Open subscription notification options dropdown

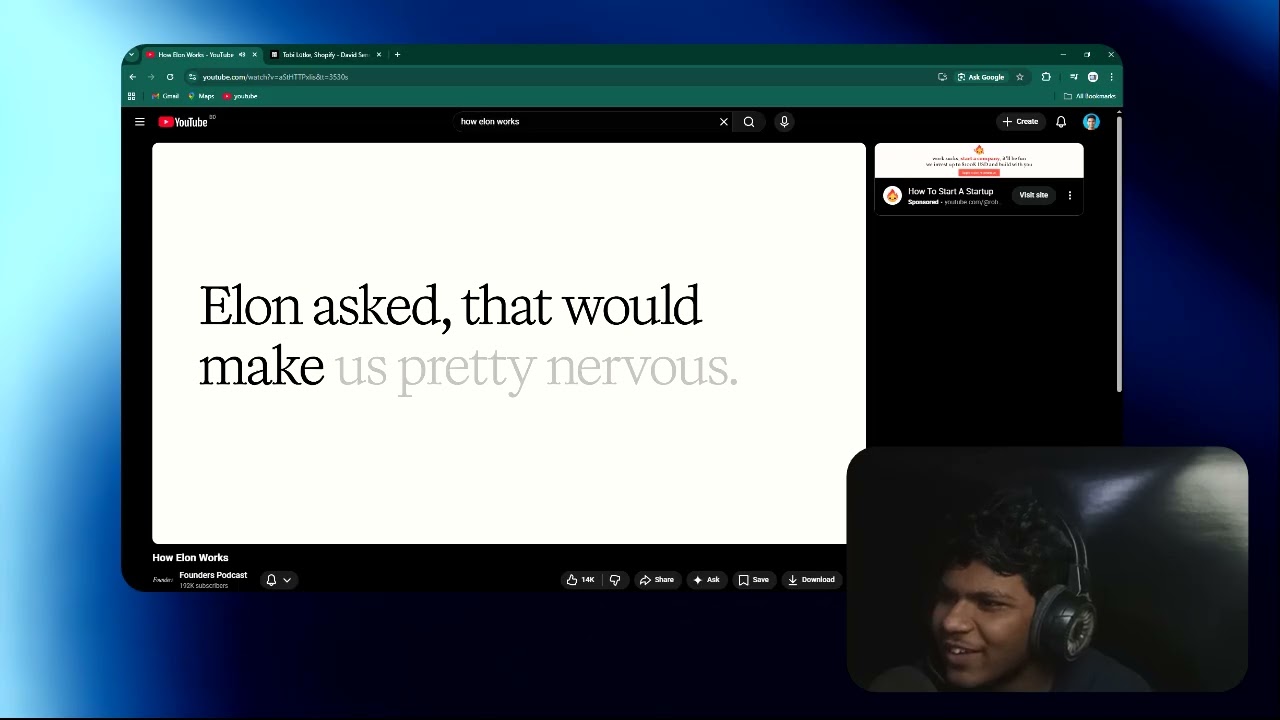pyautogui.click(x=278, y=580)
